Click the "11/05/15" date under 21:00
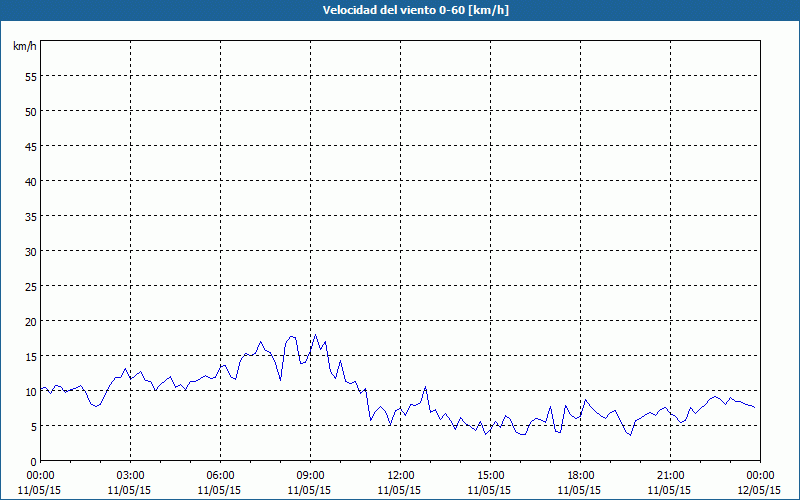 (x=669, y=490)
